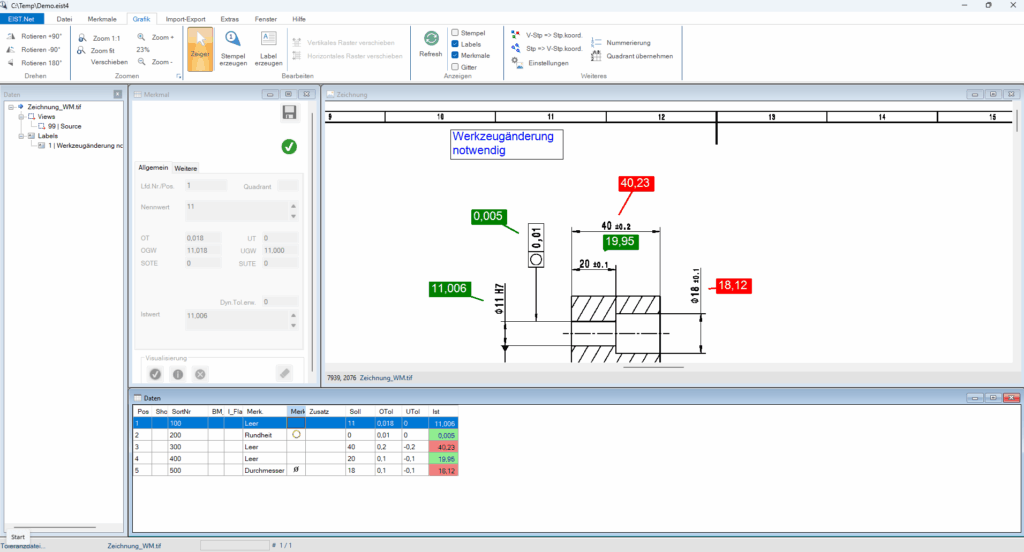Select the Allgemein tab
1024x552 pixels.
tap(153, 168)
